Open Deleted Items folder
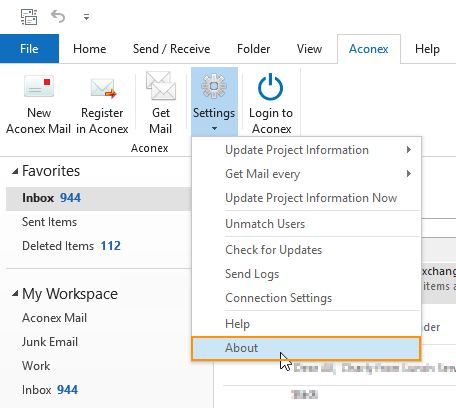The image size is (456, 408). (x=71, y=246)
